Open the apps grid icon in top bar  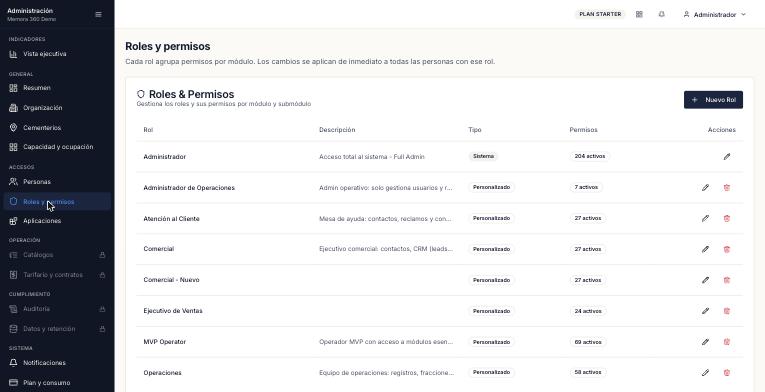point(639,15)
